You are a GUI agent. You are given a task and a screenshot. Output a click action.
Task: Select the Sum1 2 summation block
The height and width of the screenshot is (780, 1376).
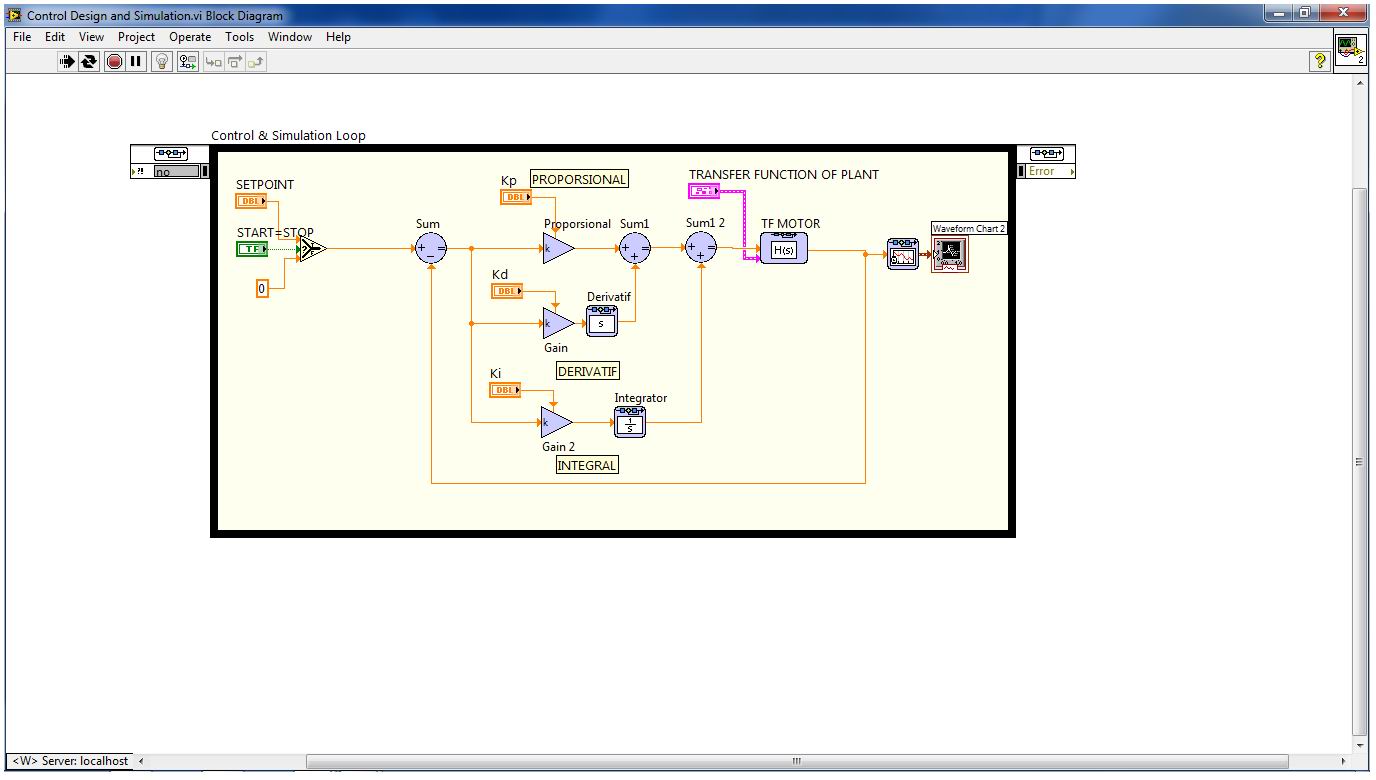pyautogui.click(x=701, y=249)
